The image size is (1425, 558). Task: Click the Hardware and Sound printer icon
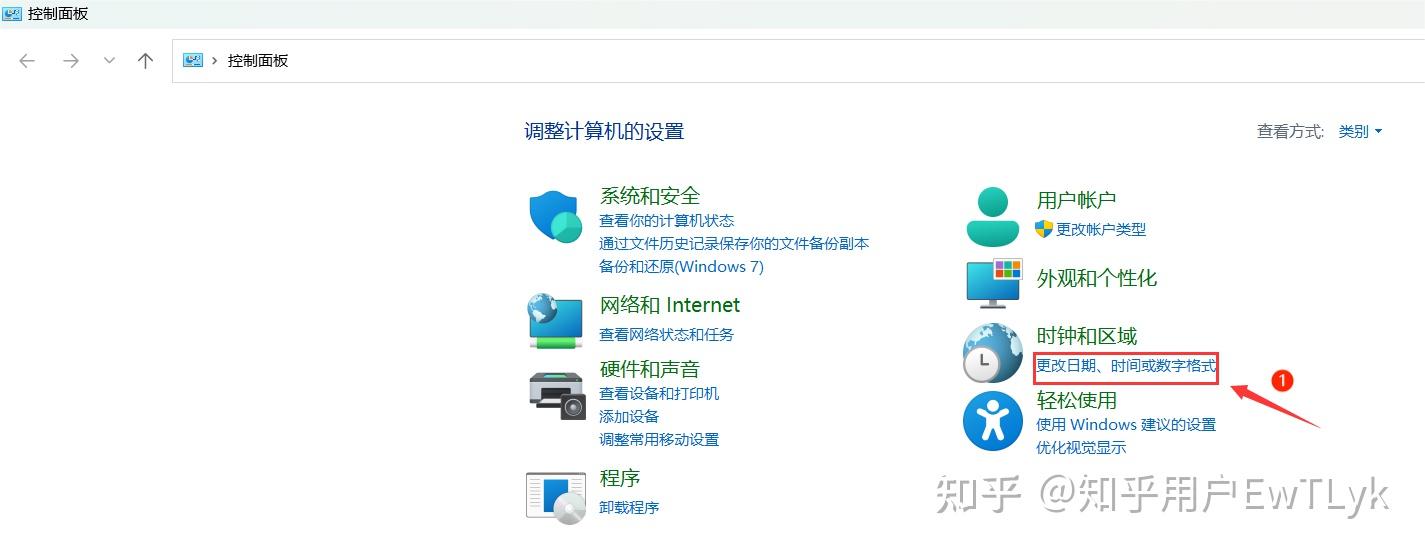click(x=556, y=395)
